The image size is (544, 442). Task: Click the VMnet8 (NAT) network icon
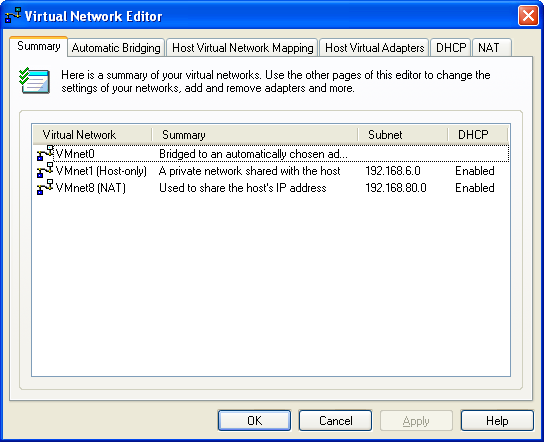pyautogui.click(x=45, y=187)
